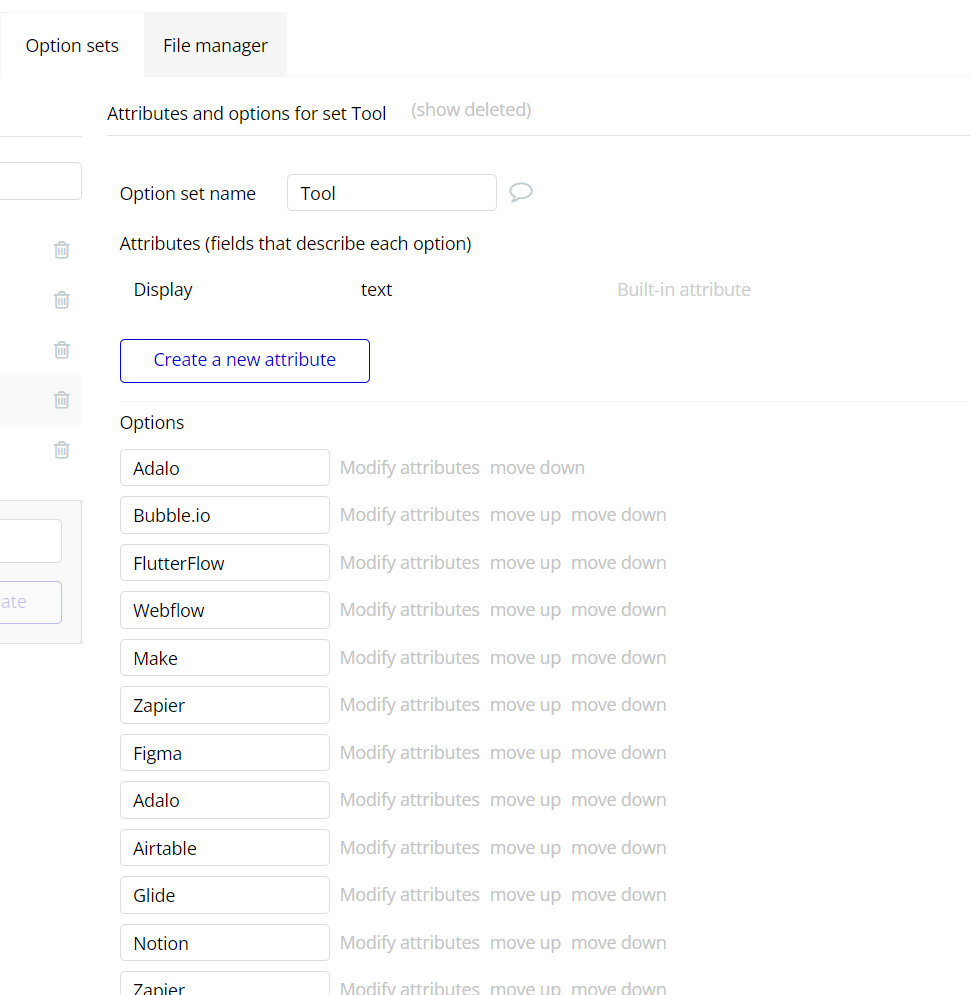Click the third trash icon in left list

62,350
